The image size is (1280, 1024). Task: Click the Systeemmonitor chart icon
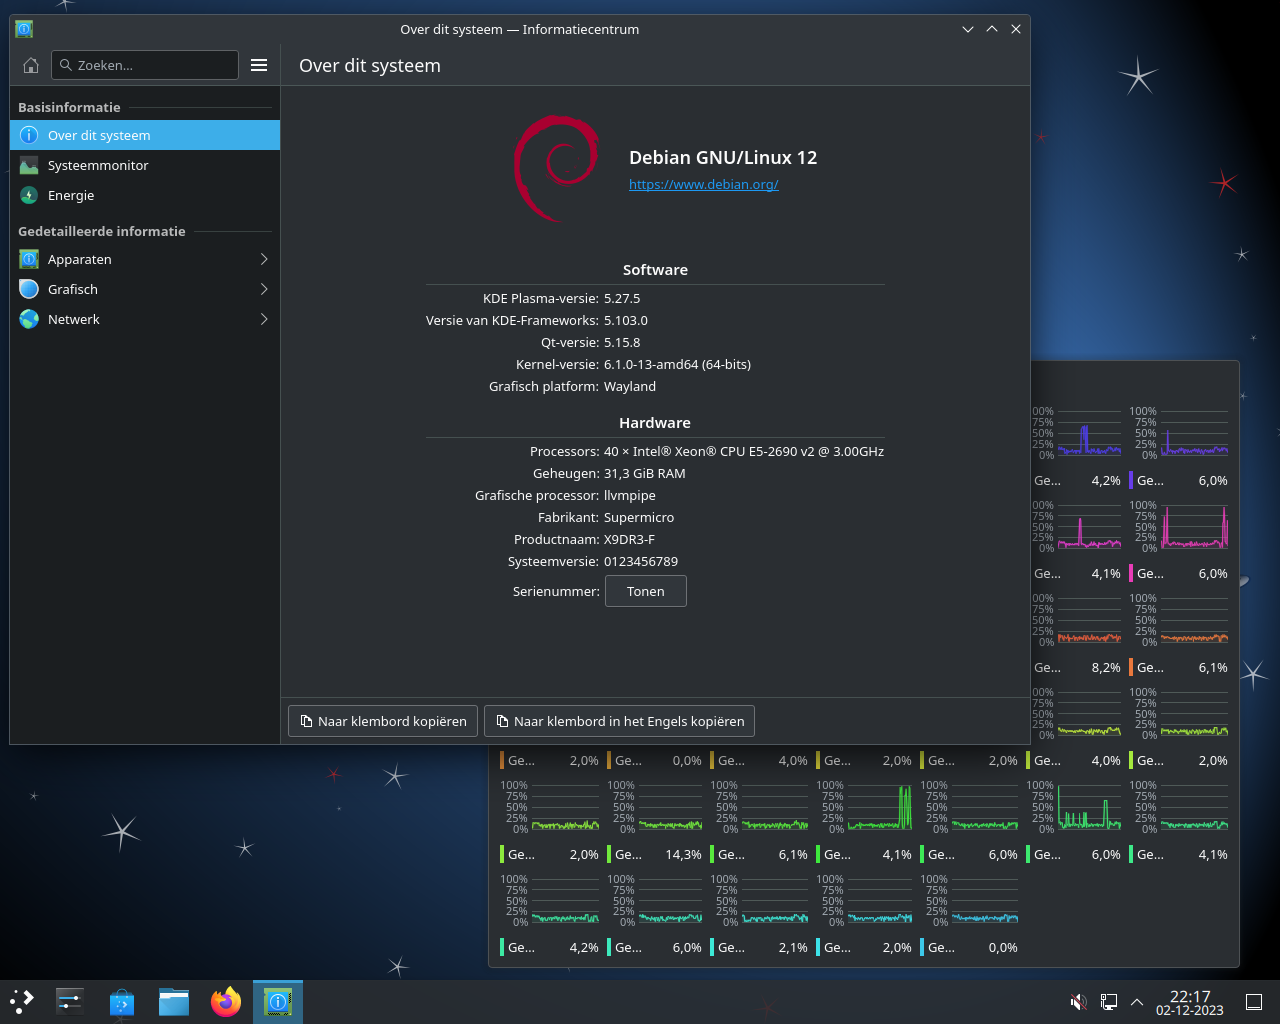click(x=29, y=165)
